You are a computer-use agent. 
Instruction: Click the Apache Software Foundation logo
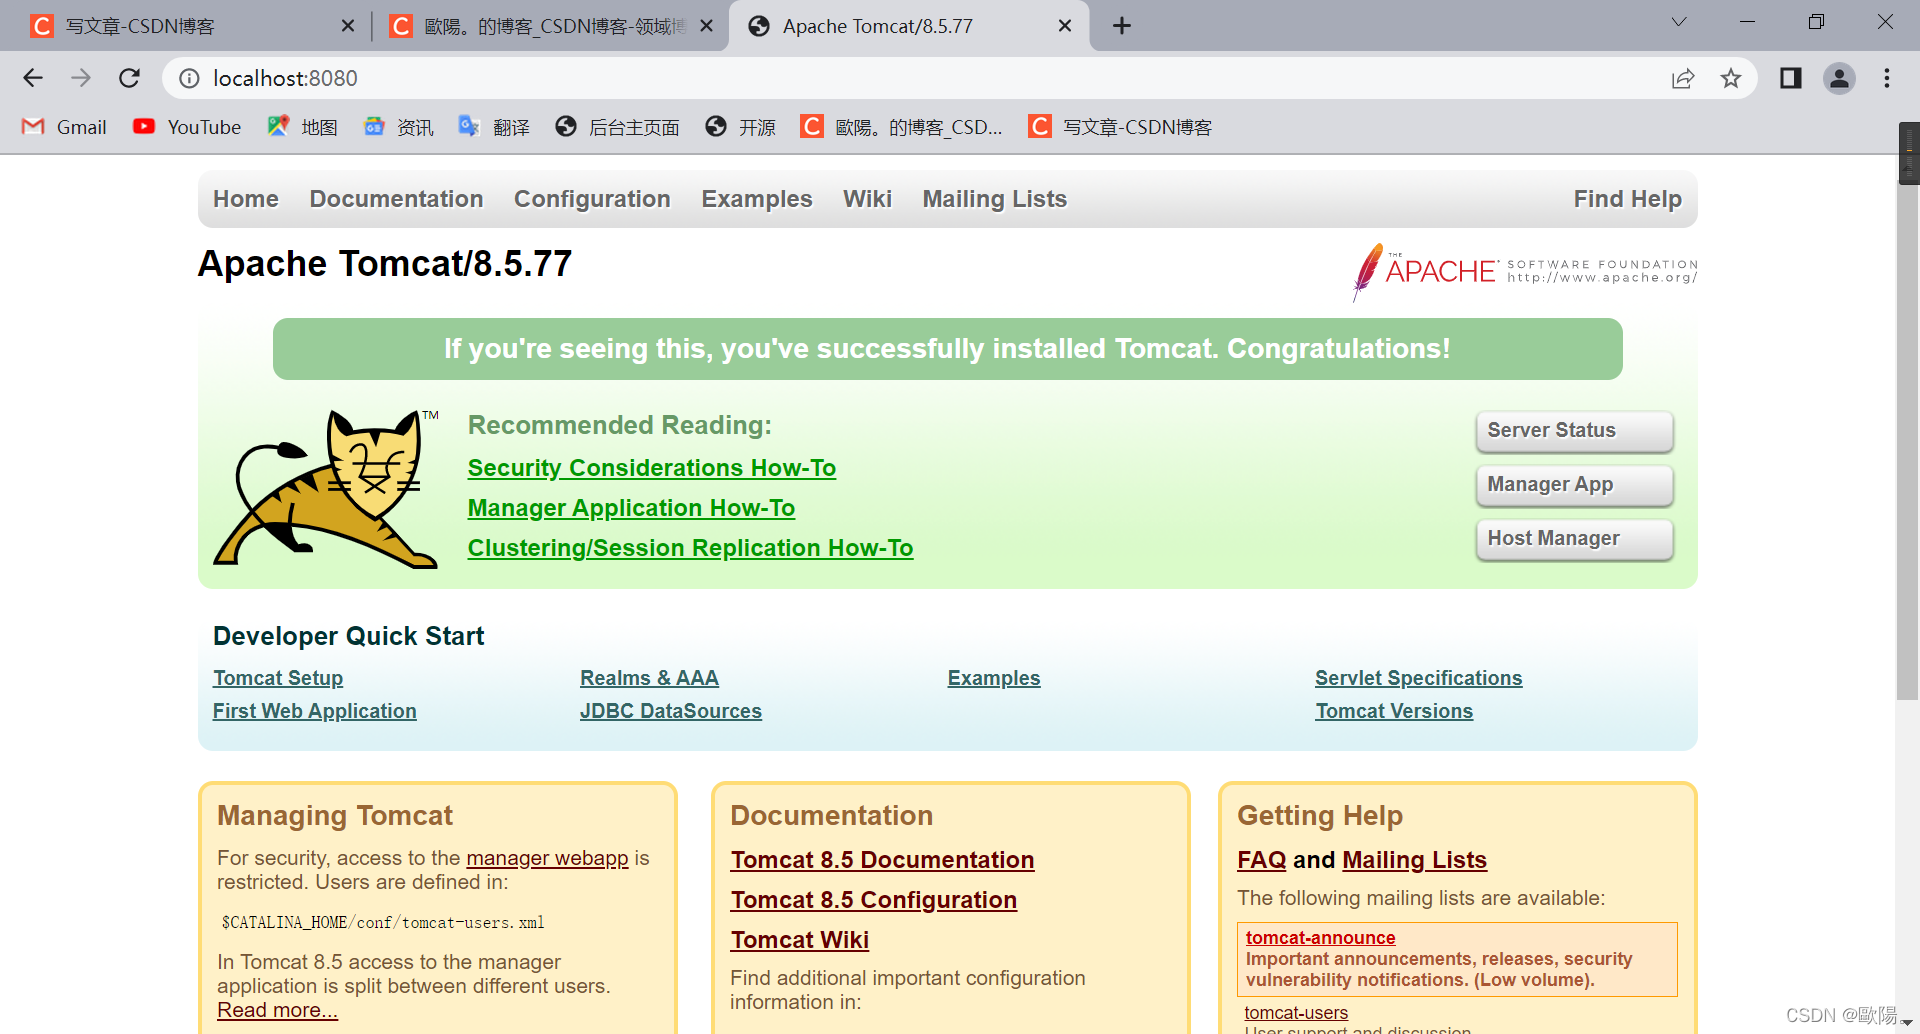click(x=1525, y=271)
